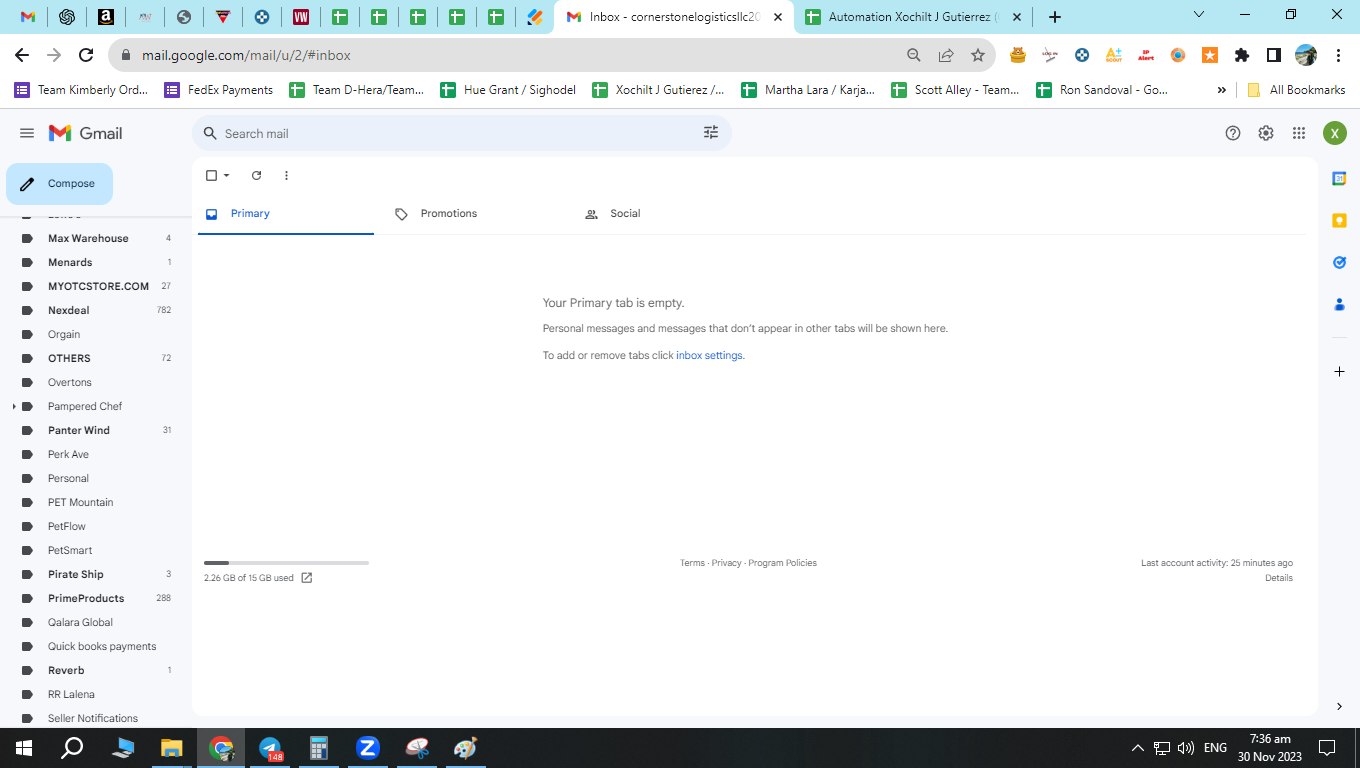Open Gmail Support help icon
Viewport: 1360px width, 768px height.
1233,133
